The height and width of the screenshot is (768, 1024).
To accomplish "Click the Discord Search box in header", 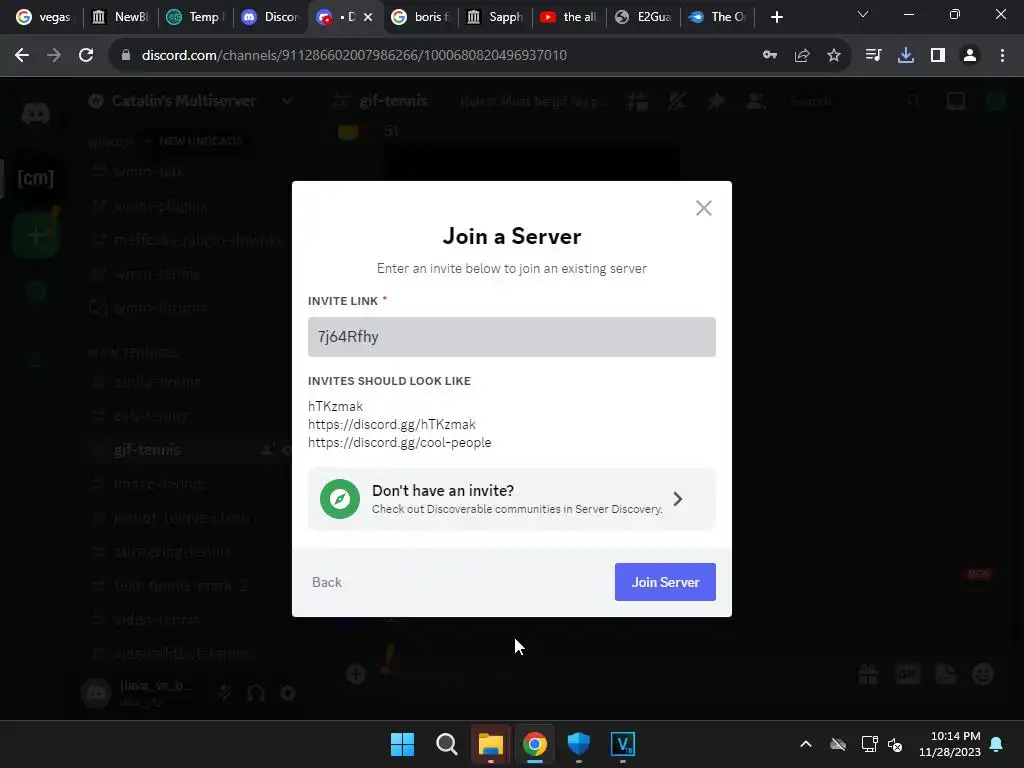I will [856, 101].
